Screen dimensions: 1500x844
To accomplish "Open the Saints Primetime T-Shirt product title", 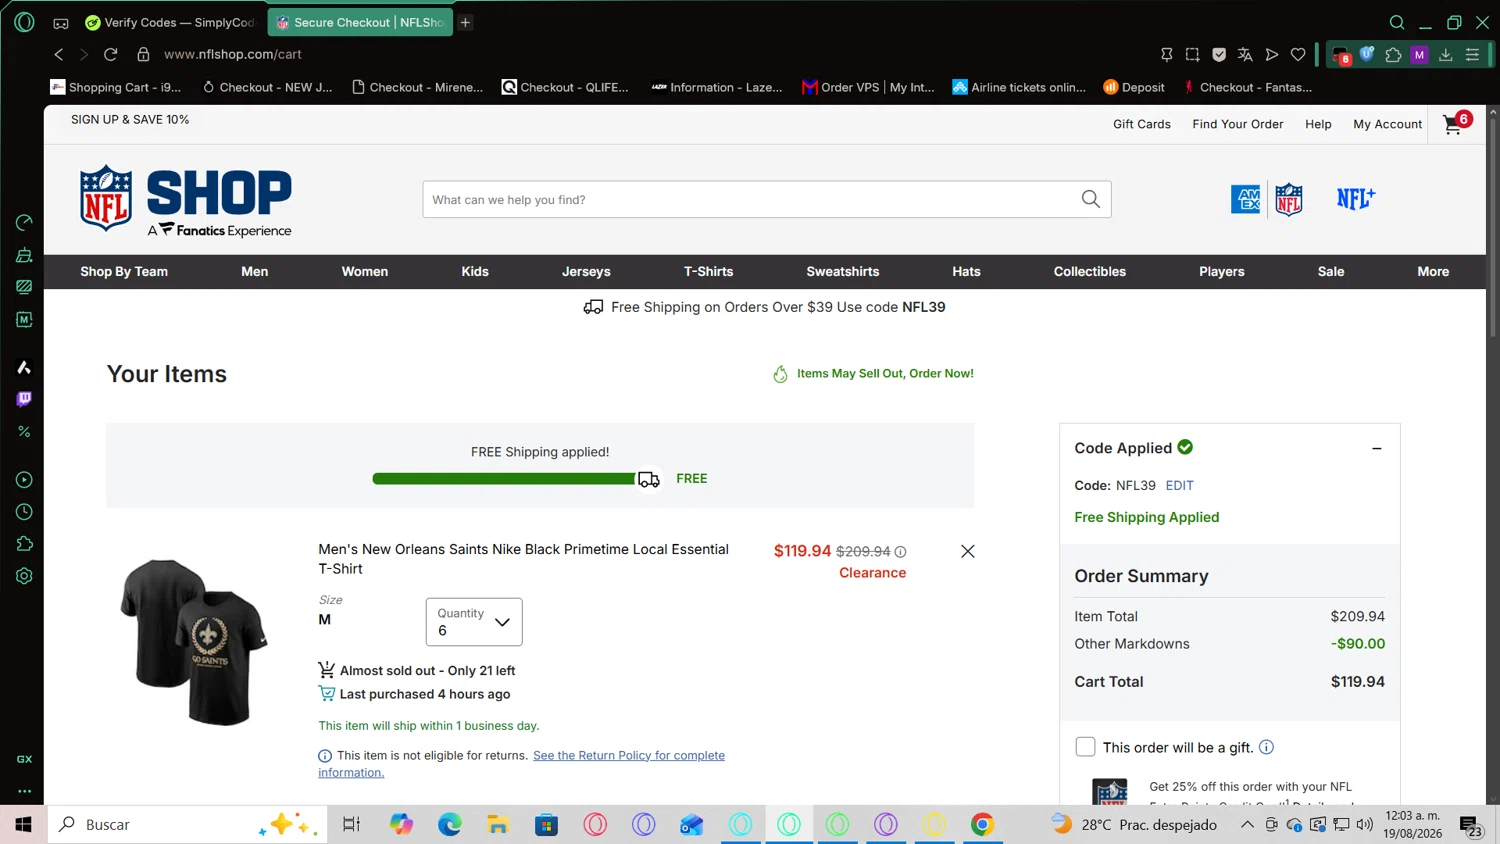I will point(524,559).
